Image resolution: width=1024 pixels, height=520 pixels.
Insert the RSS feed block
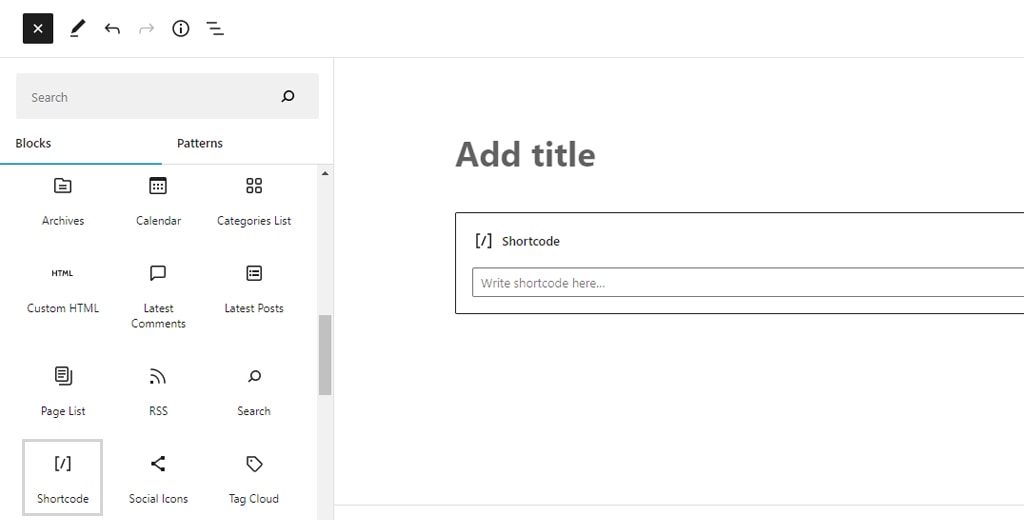pyautogui.click(x=158, y=390)
